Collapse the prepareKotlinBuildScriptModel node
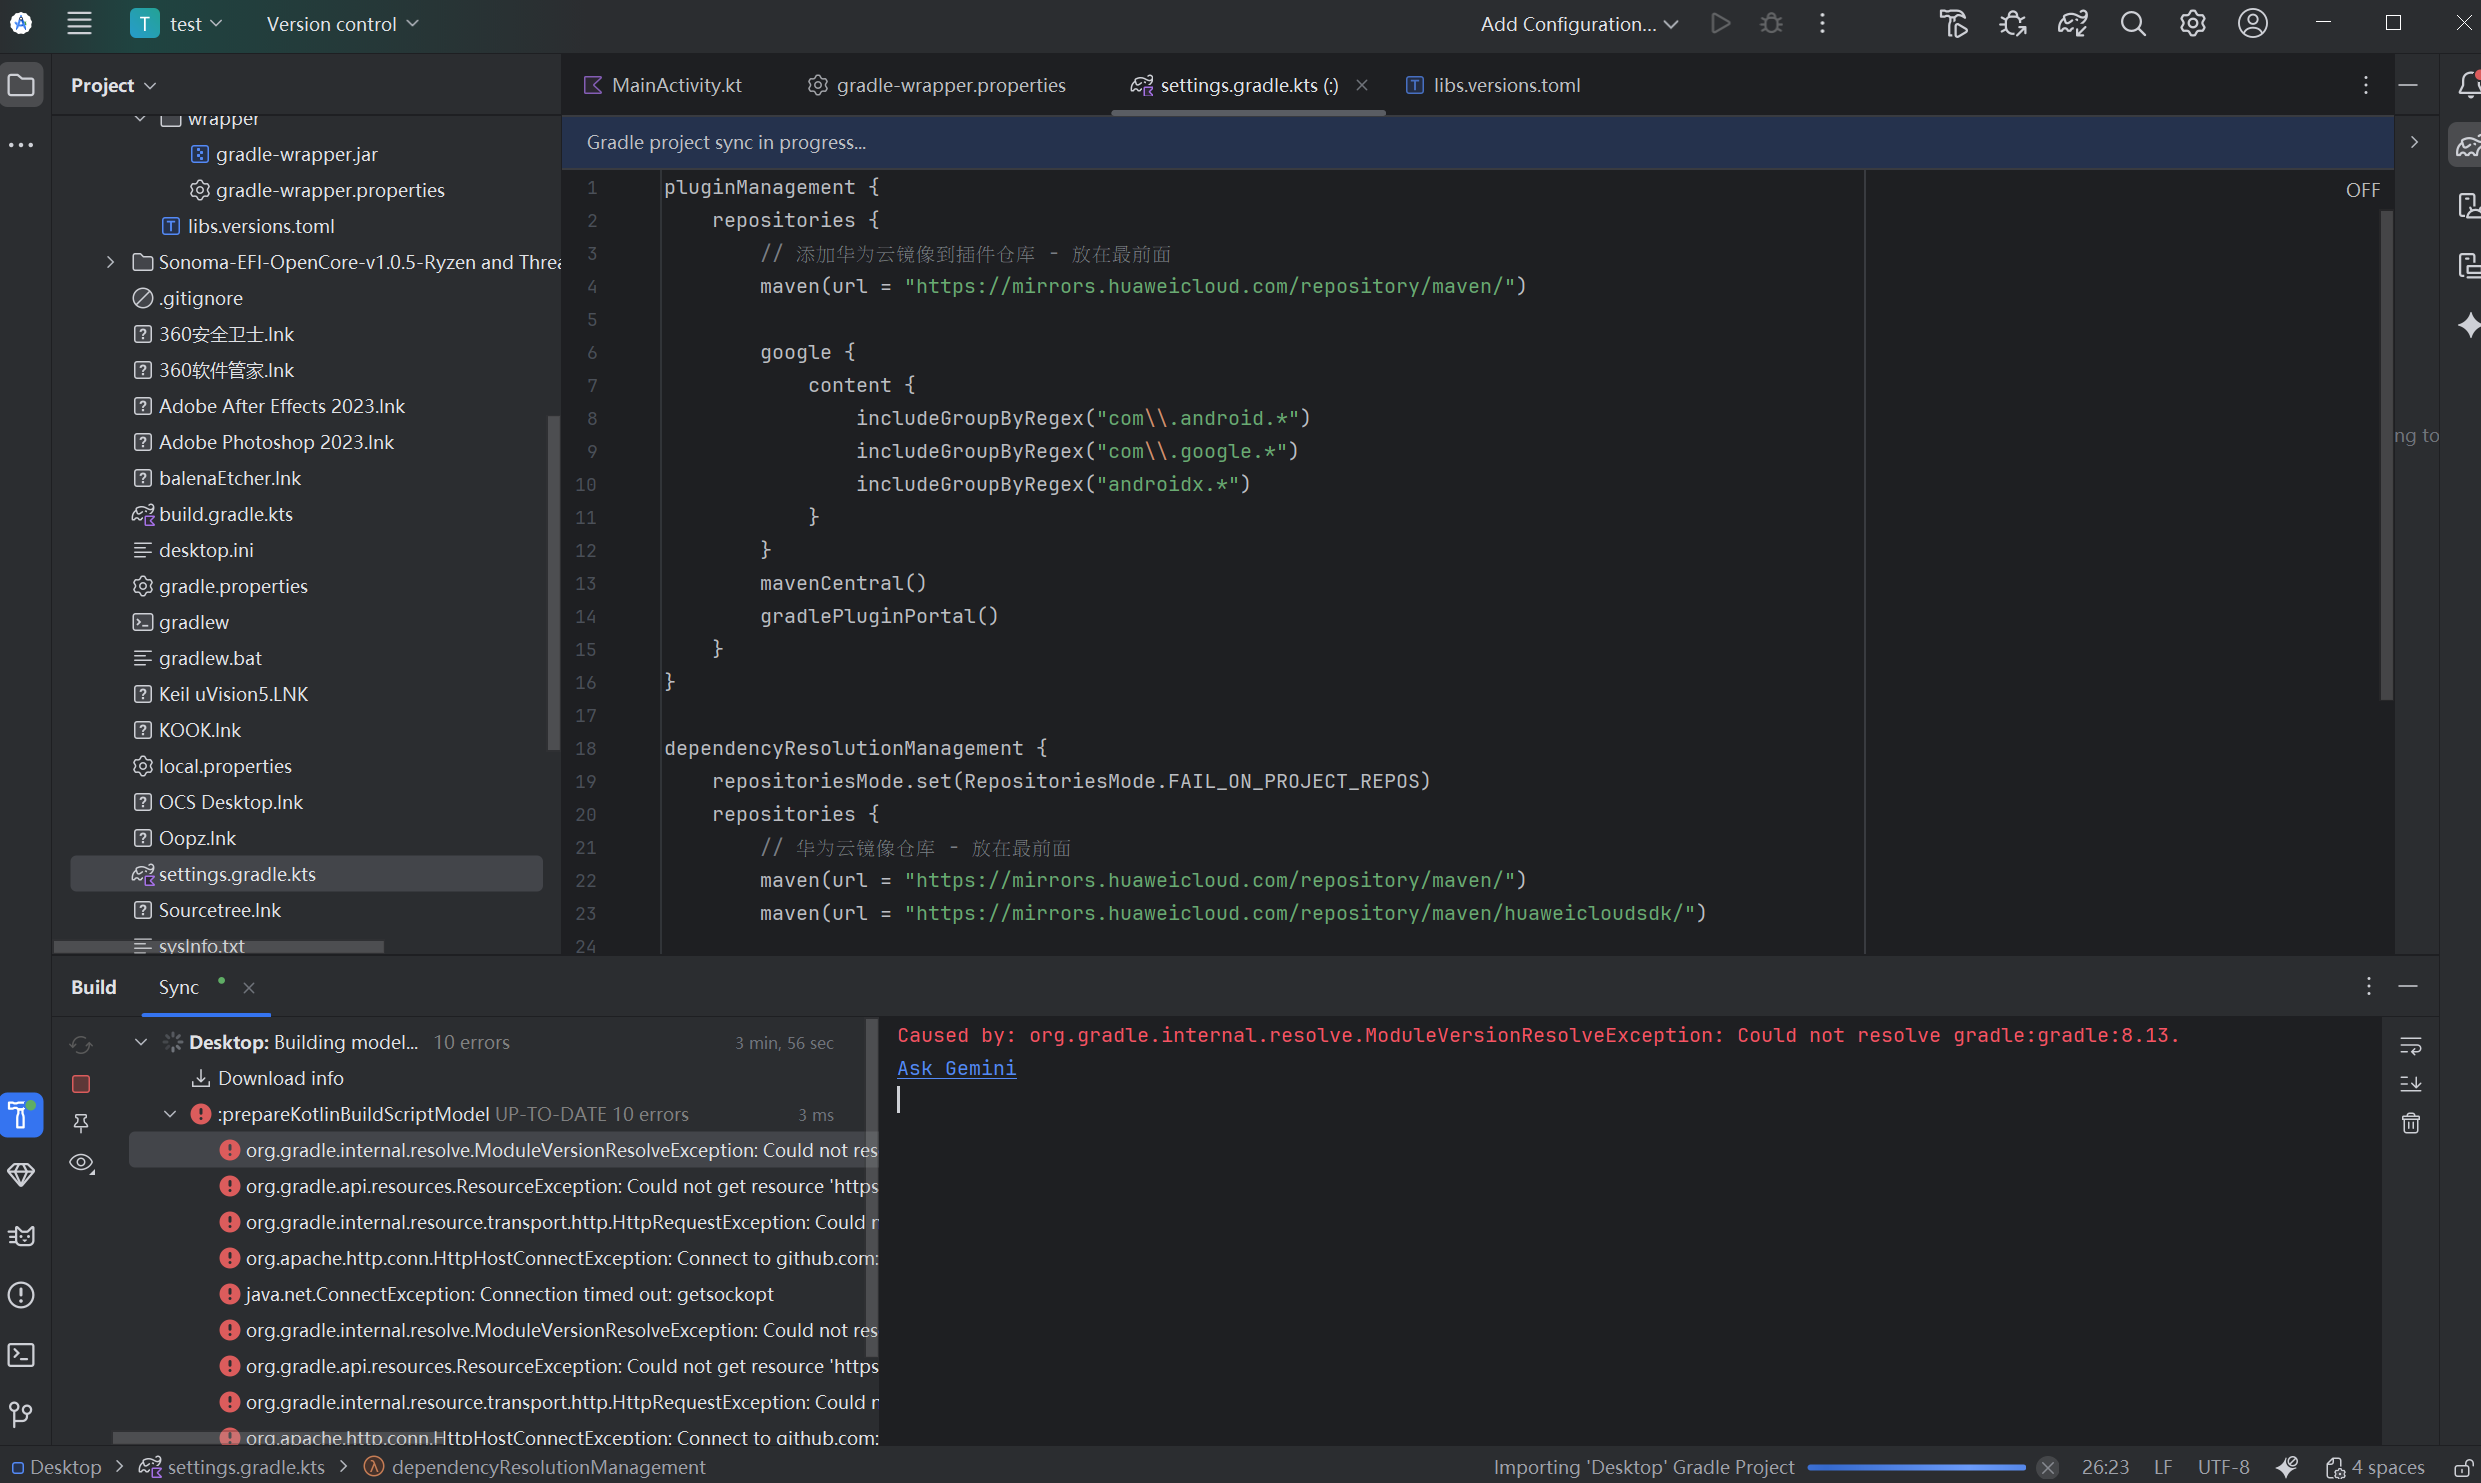This screenshot has height=1483, width=2481. (x=170, y=1114)
